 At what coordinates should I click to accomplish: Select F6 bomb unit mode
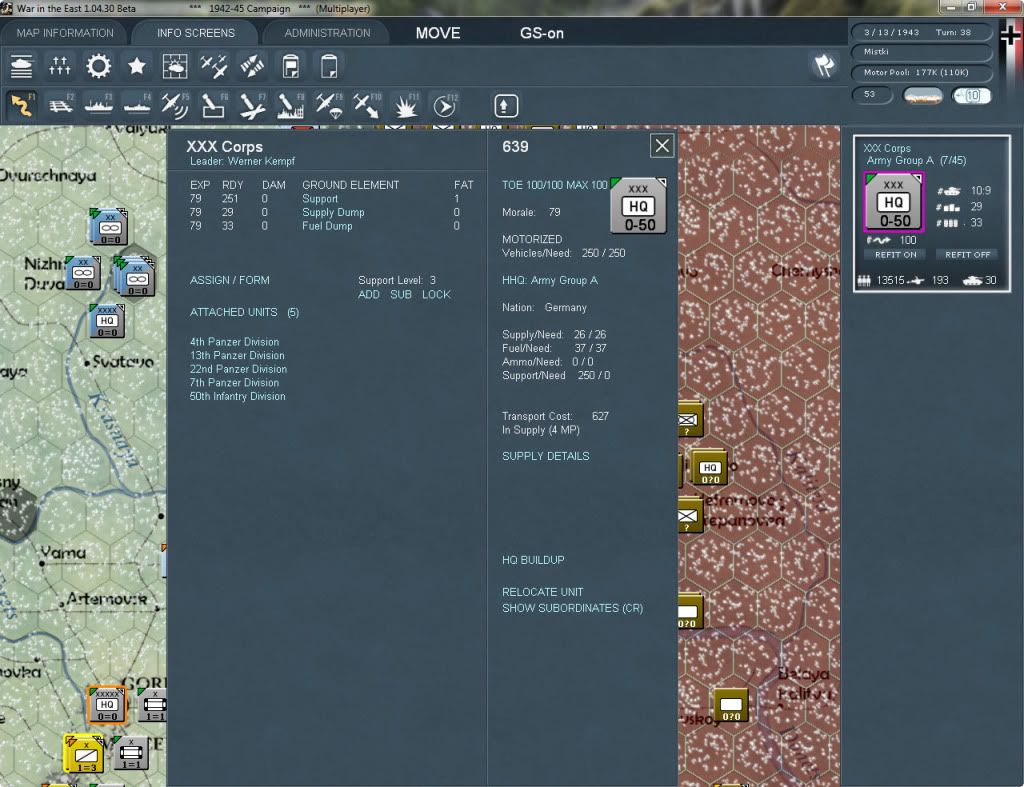tap(214, 105)
